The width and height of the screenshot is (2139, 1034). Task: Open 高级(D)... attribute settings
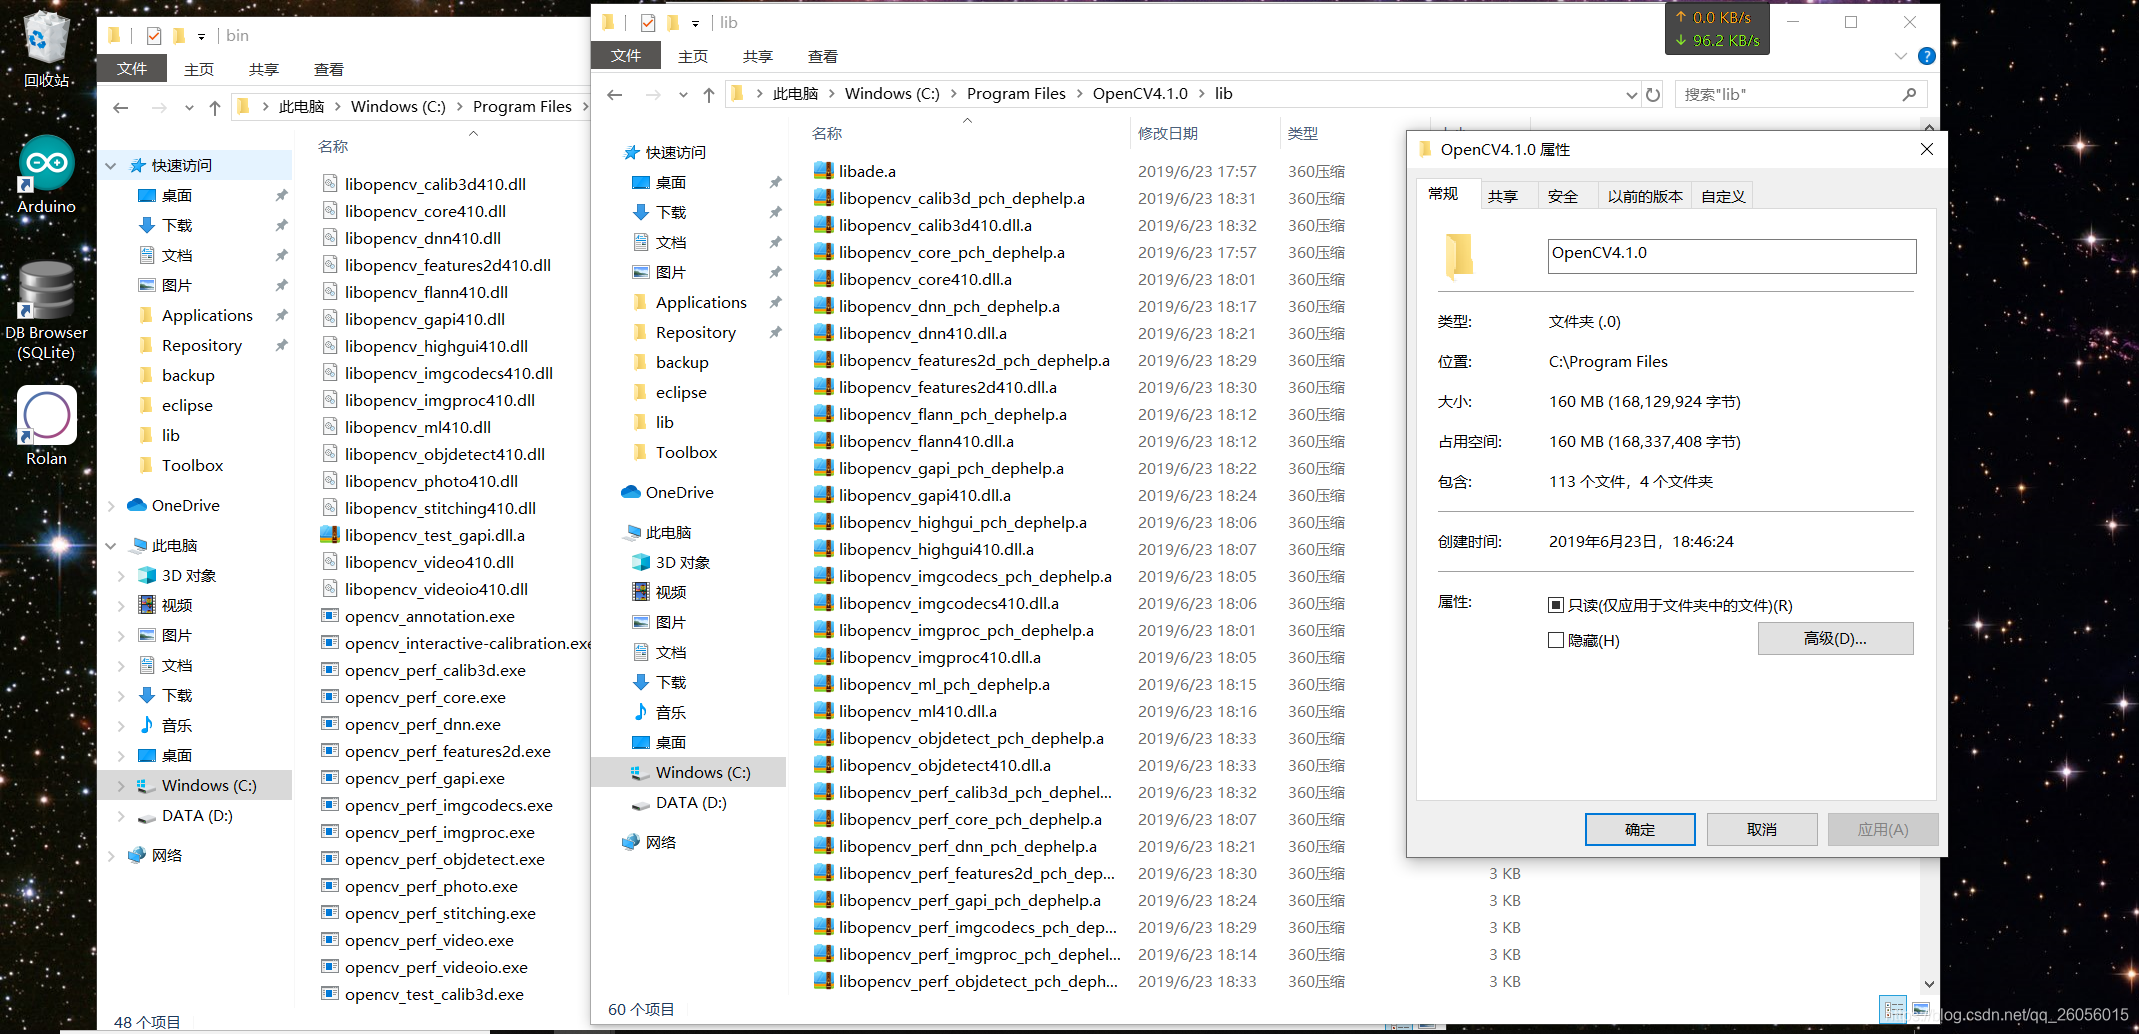click(x=1835, y=638)
